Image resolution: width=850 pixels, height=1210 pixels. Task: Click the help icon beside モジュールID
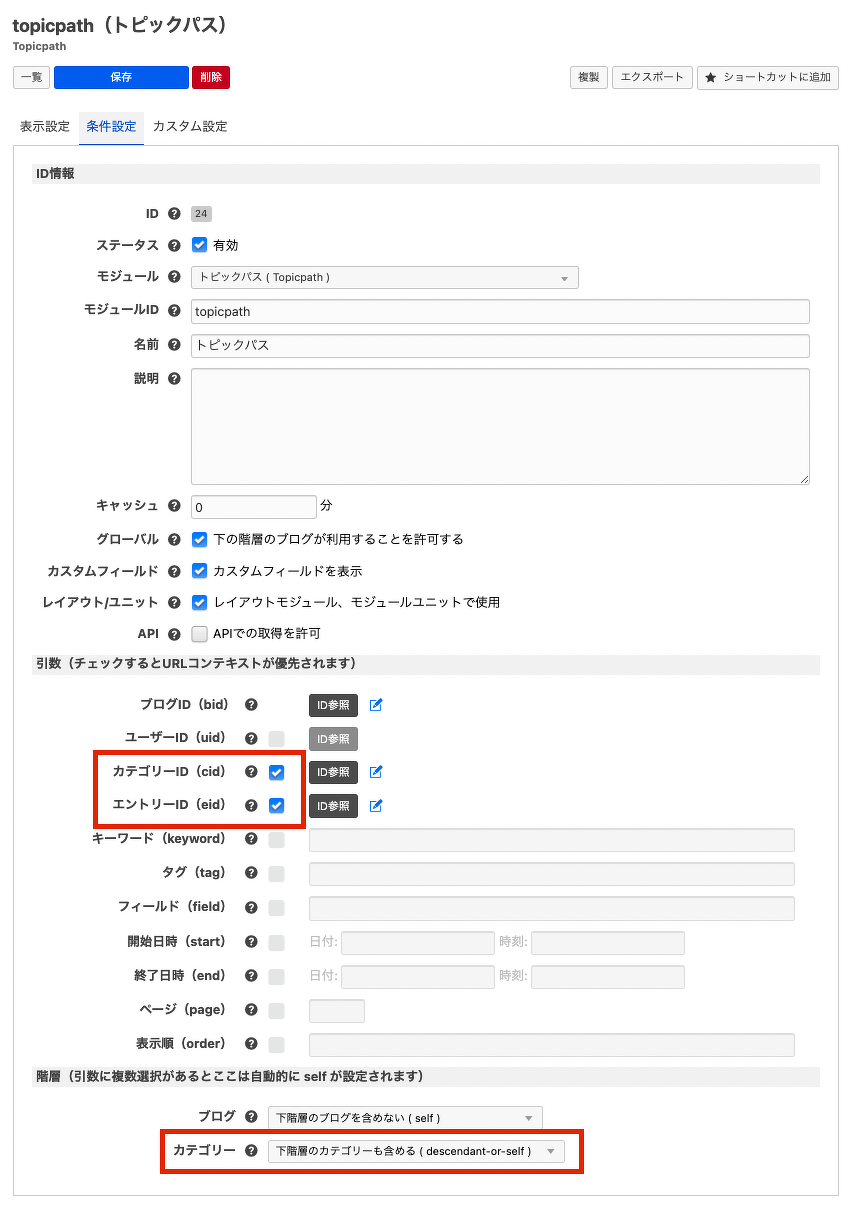coord(174,311)
